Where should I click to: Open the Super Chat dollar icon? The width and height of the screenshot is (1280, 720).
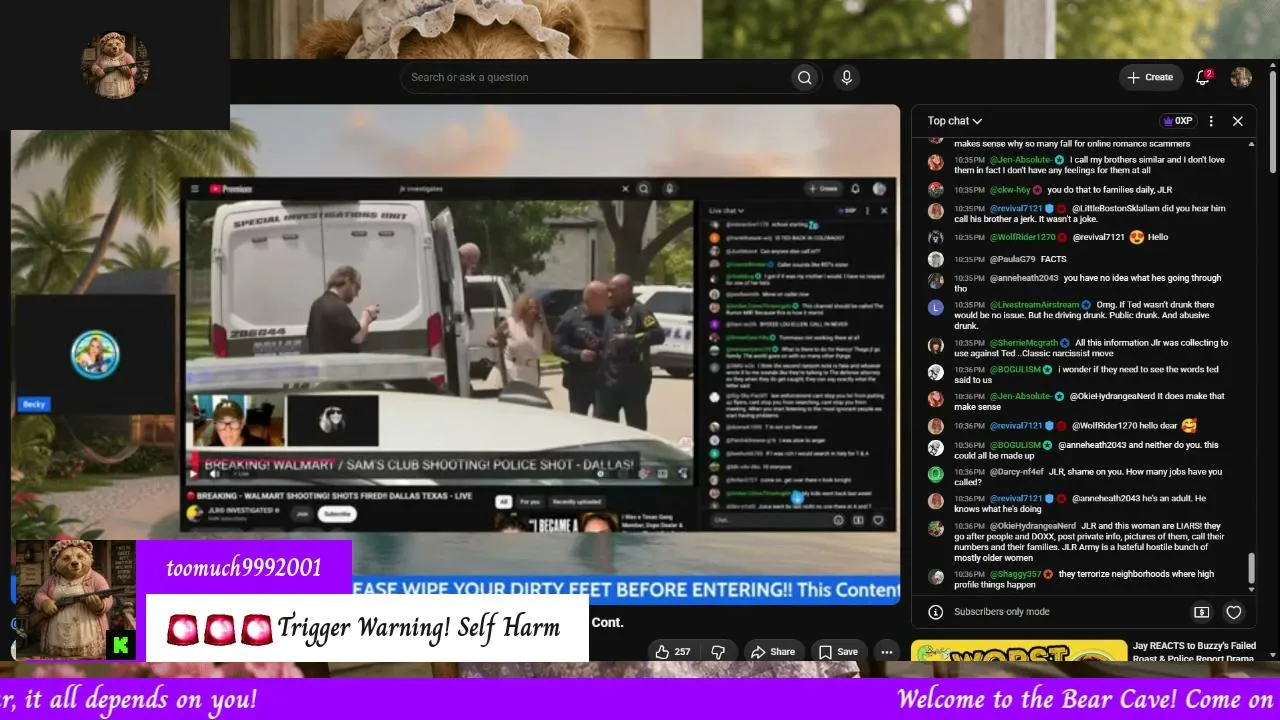(1202, 612)
